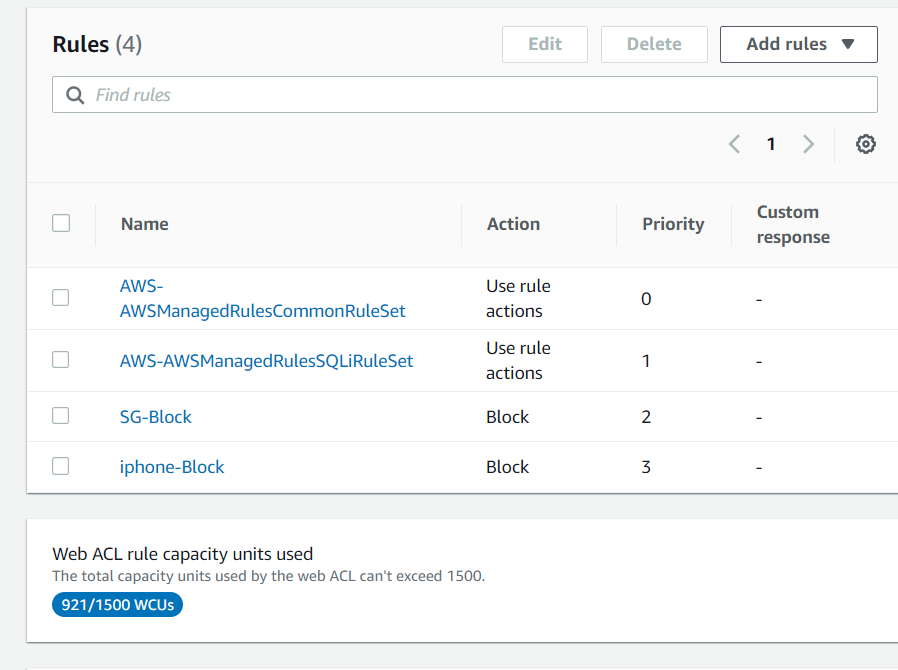The image size is (898, 670).
Task: Open the table preferences gear icon
Action: point(866,144)
